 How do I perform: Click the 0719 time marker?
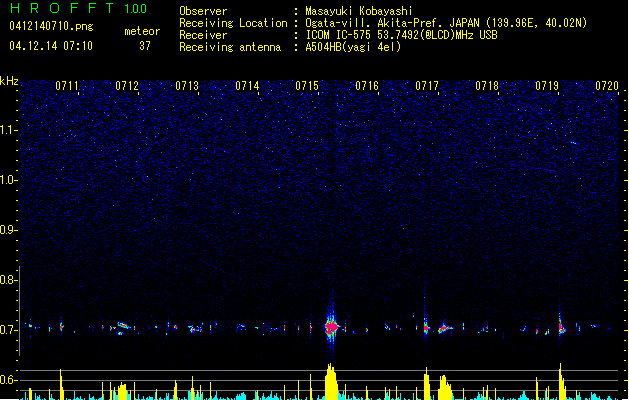point(547,86)
